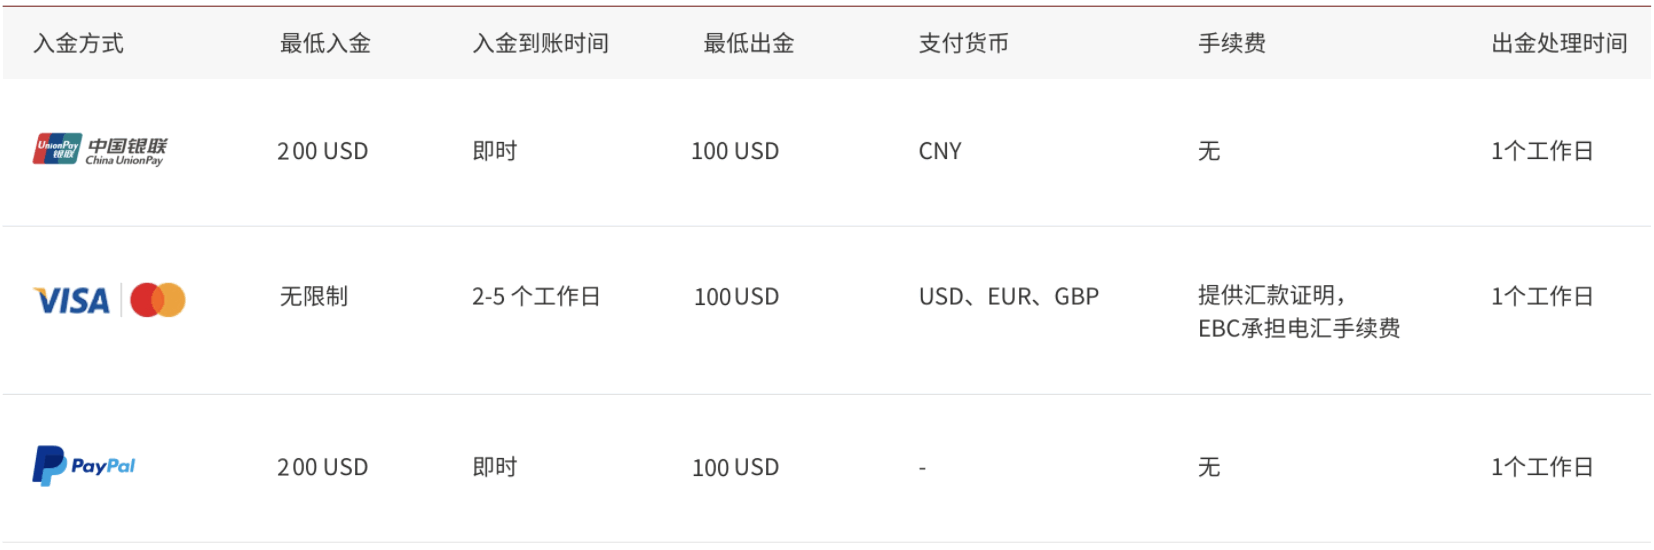The height and width of the screenshot is (550, 1654).
Task: Click the 入金到账时间 header
Action: point(540,43)
